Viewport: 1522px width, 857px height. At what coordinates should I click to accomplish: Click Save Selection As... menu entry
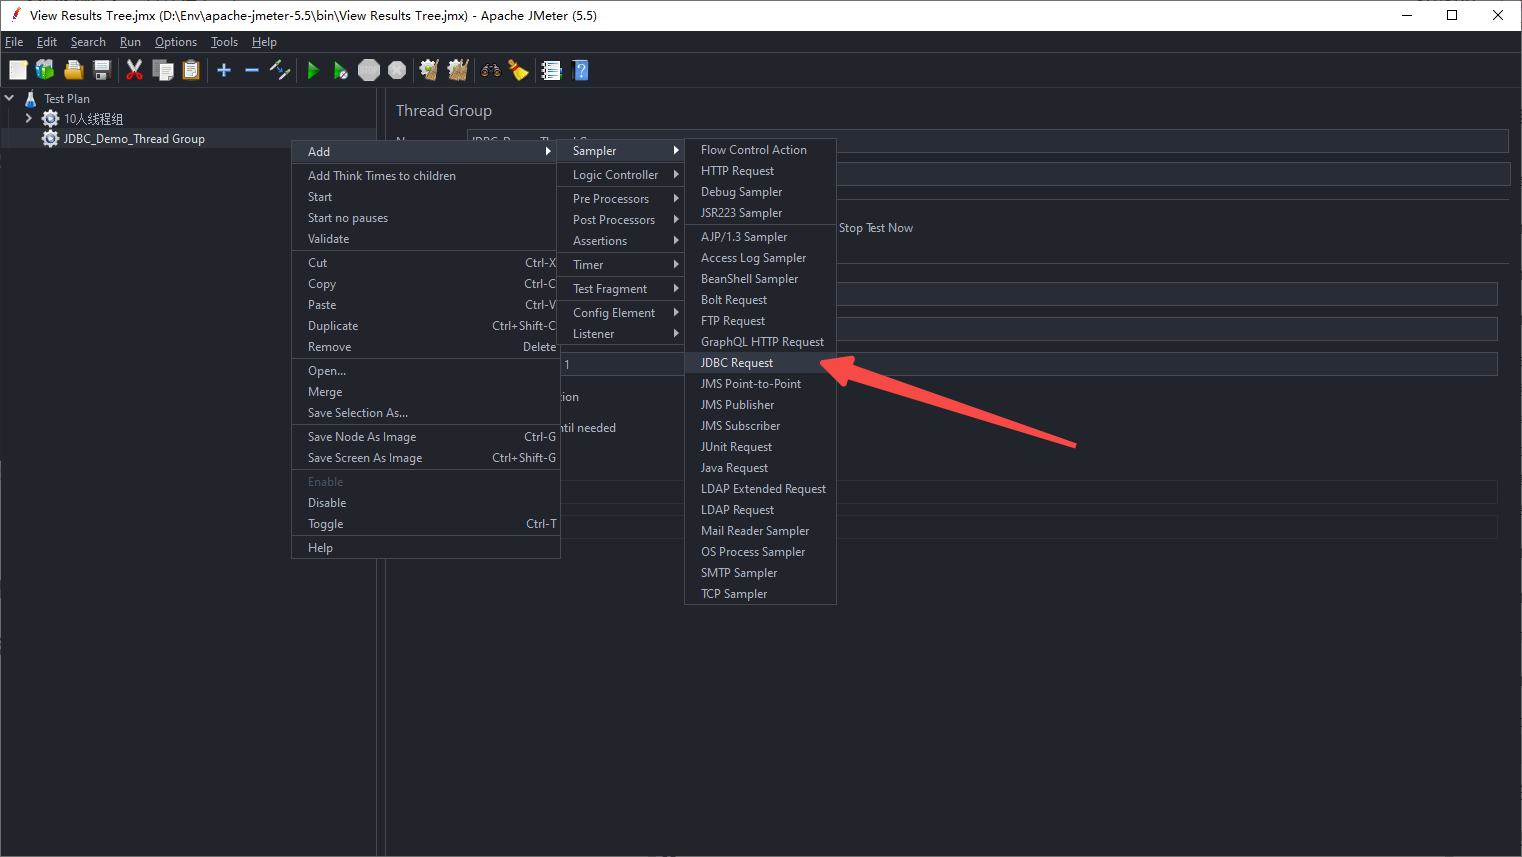[425, 412]
